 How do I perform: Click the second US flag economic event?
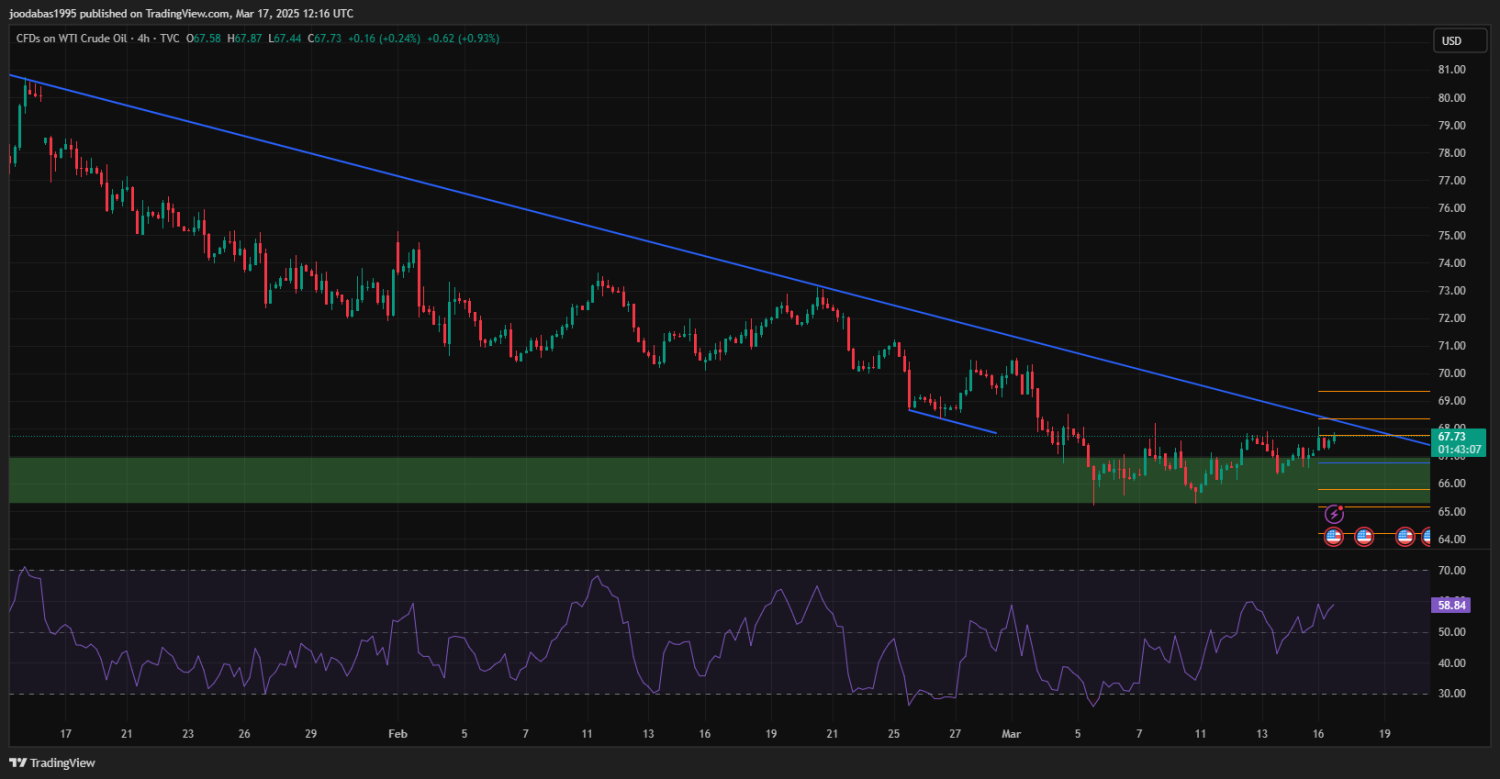pos(1363,537)
